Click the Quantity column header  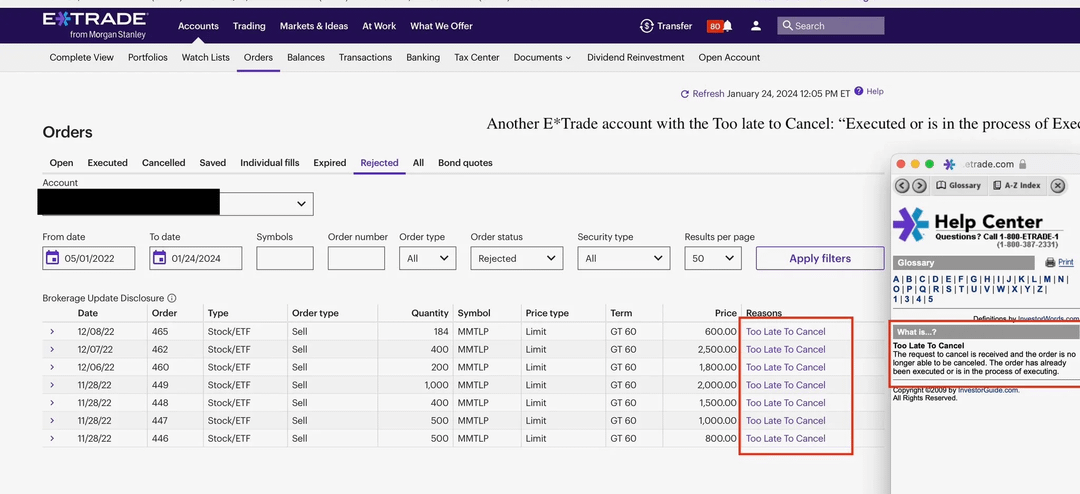point(430,313)
